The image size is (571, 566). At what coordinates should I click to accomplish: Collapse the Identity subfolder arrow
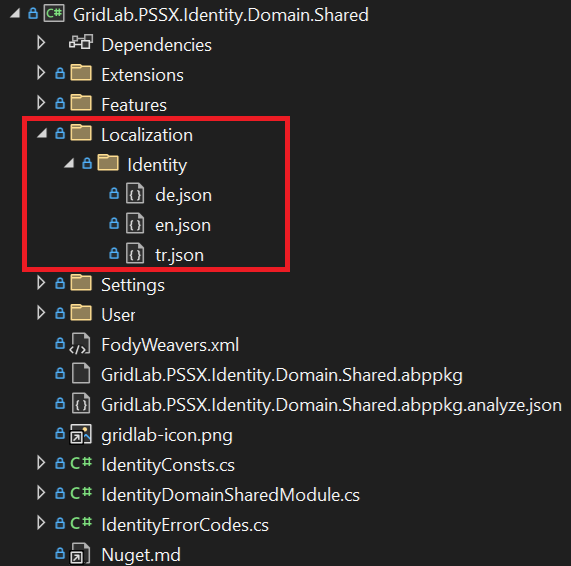pyautogui.click(x=69, y=163)
